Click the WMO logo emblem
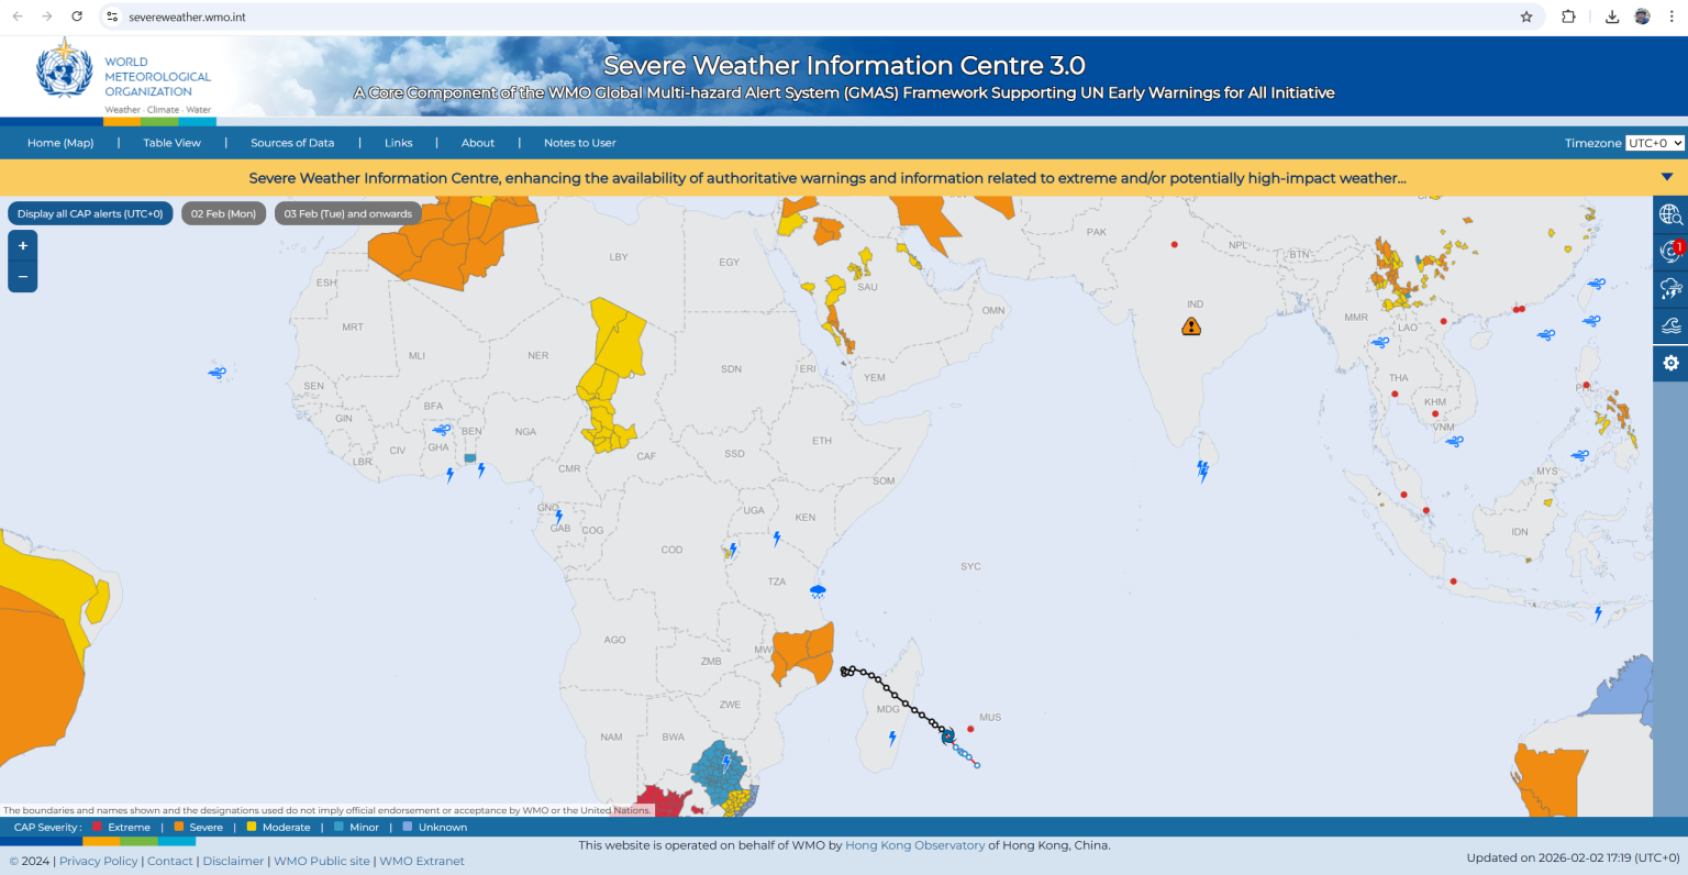This screenshot has width=1688, height=875. tap(64, 69)
